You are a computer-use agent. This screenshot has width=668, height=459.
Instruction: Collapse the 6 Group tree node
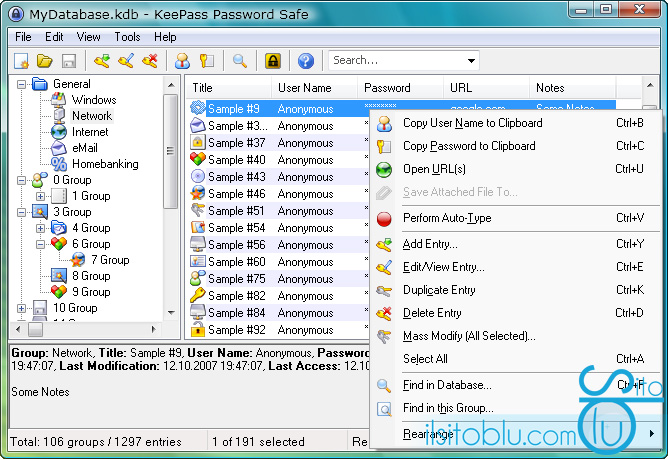40,245
